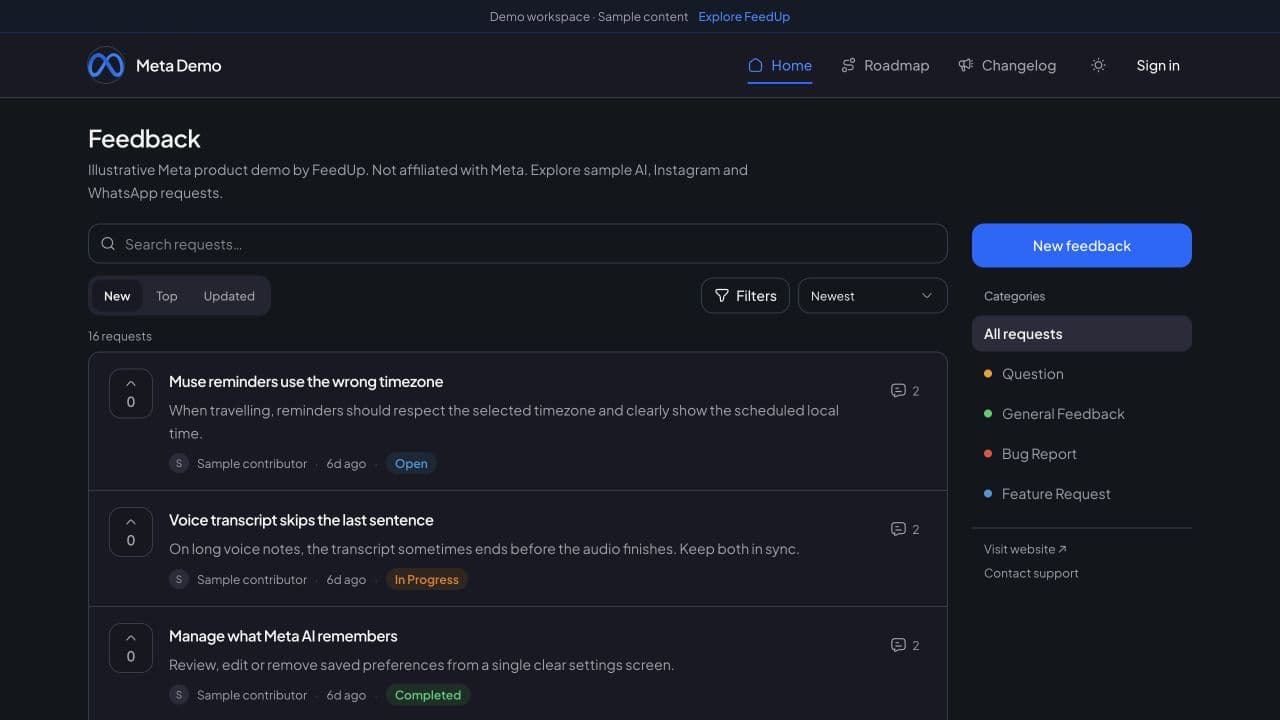Viewport: 1280px width, 720px height.
Task: Upvote Manage what Meta AI remembers
Action: point(131,647)
